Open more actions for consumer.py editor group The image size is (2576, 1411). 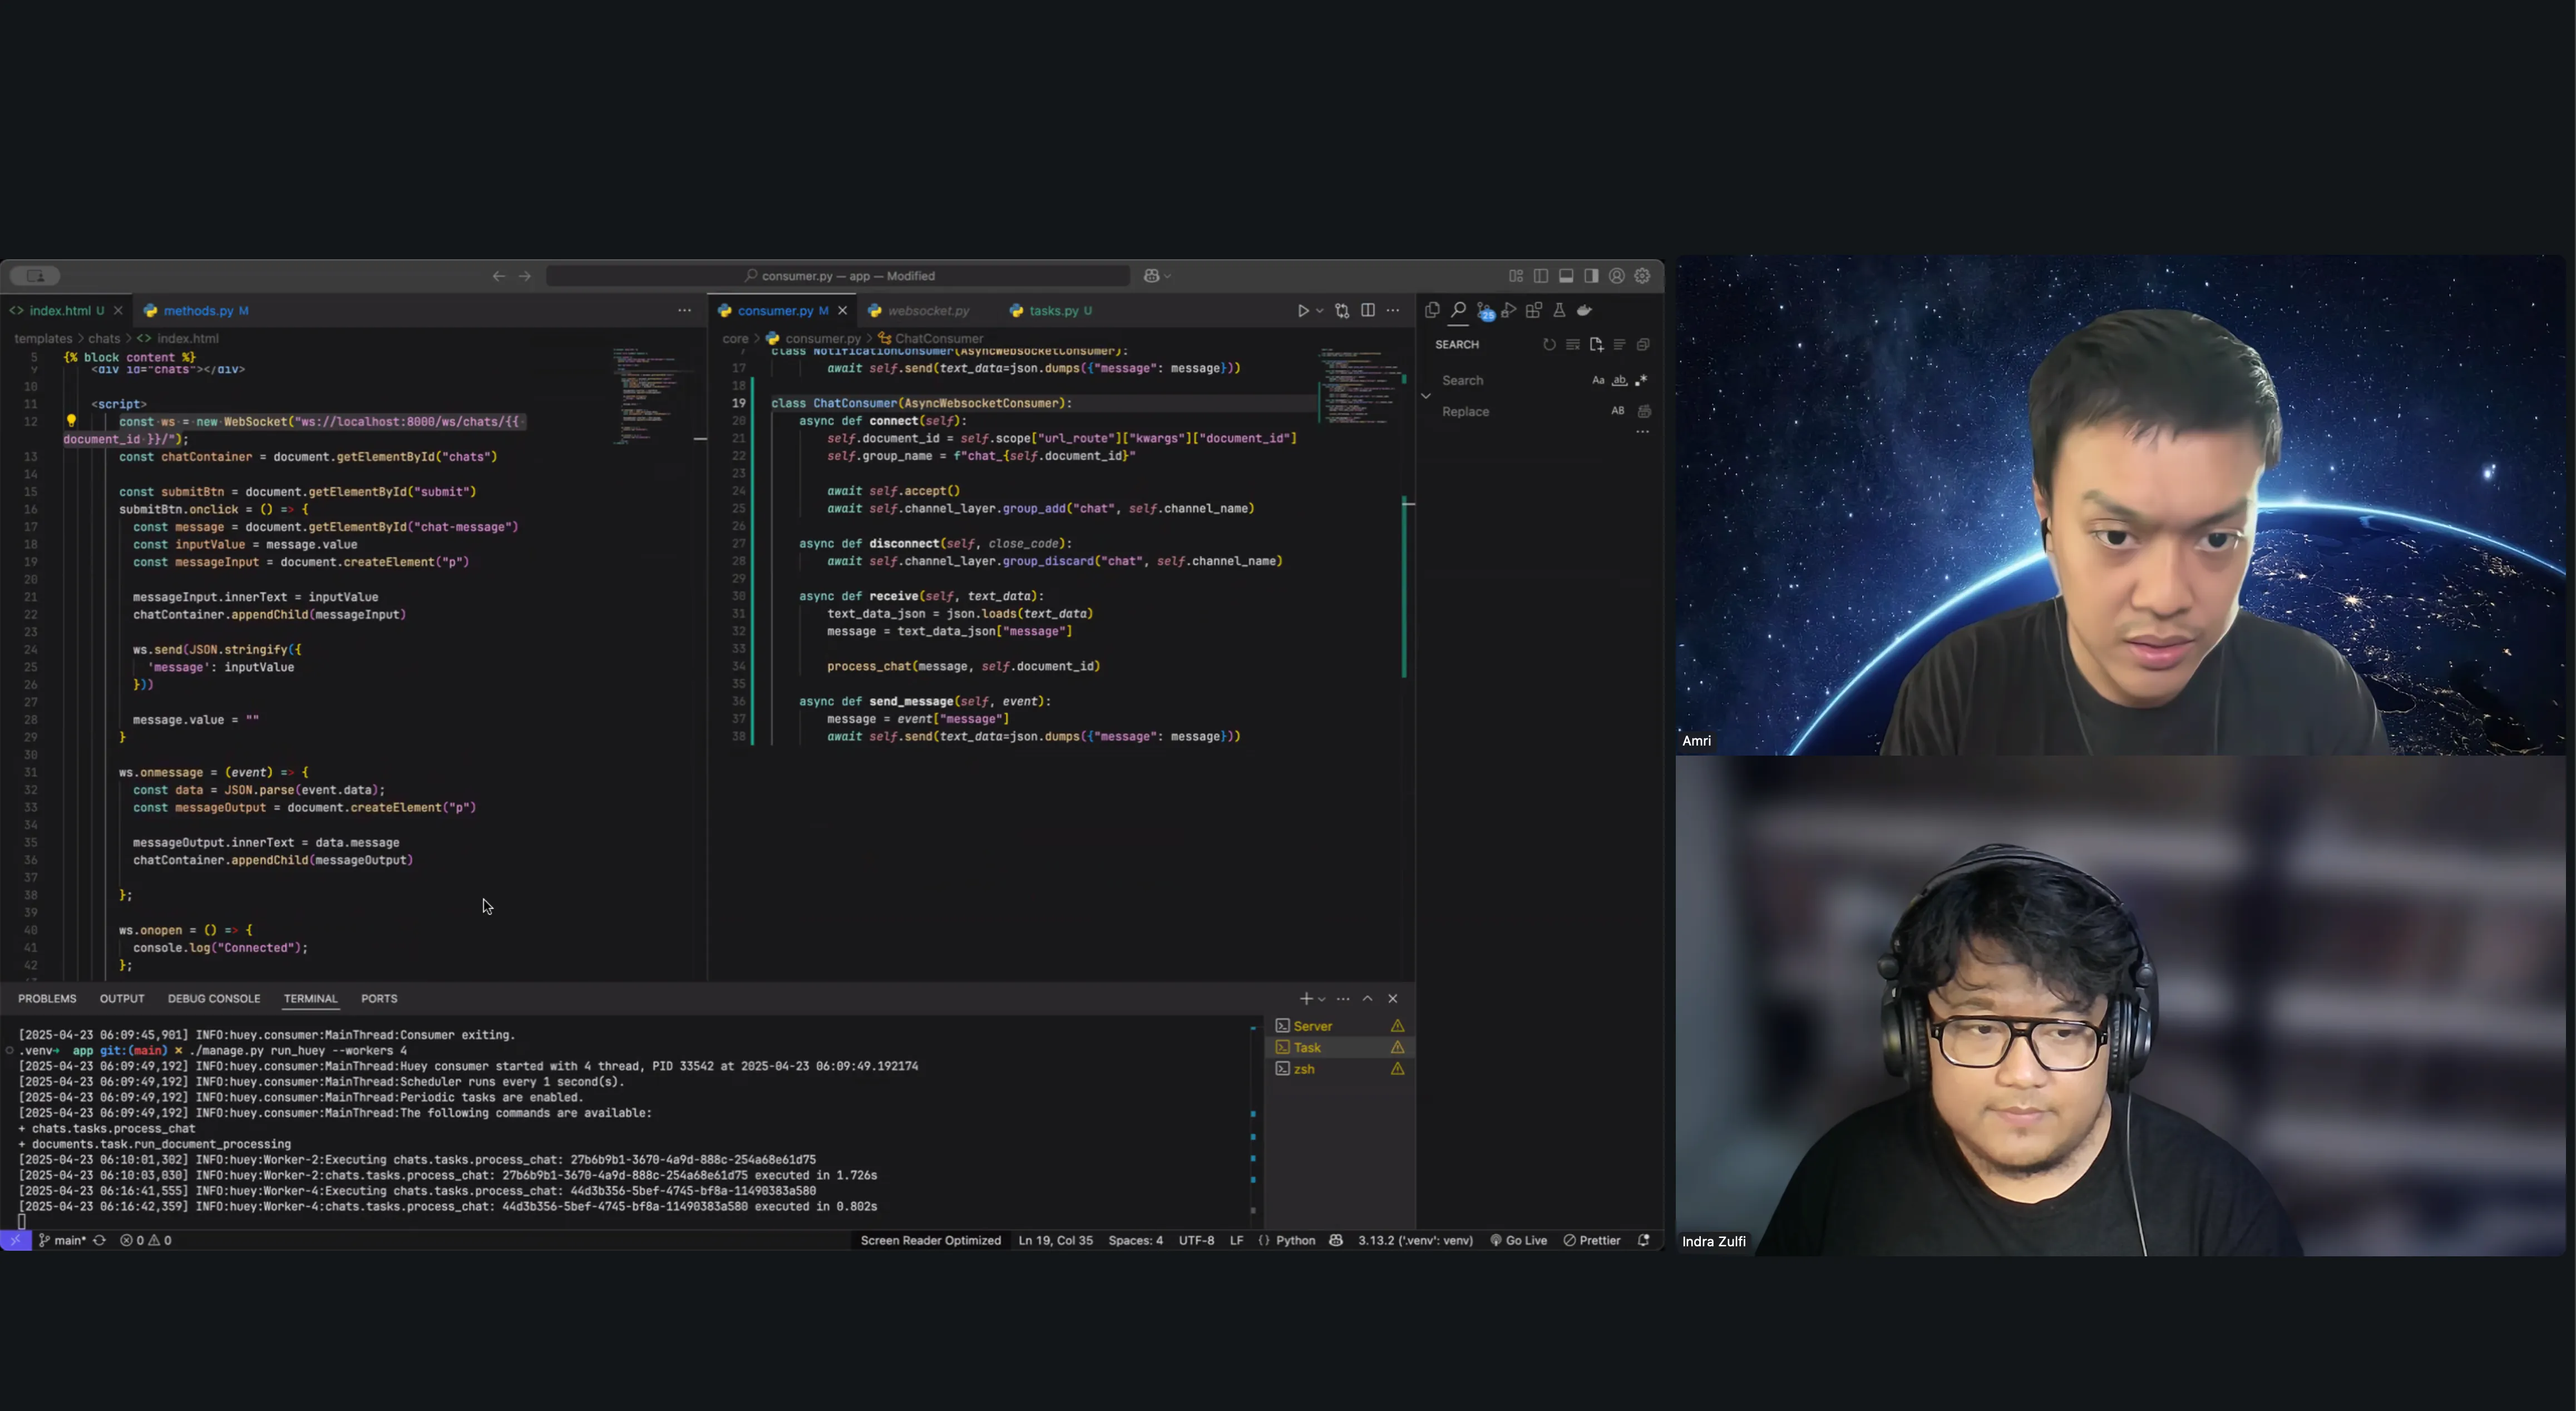click(x=1393, y=311)
